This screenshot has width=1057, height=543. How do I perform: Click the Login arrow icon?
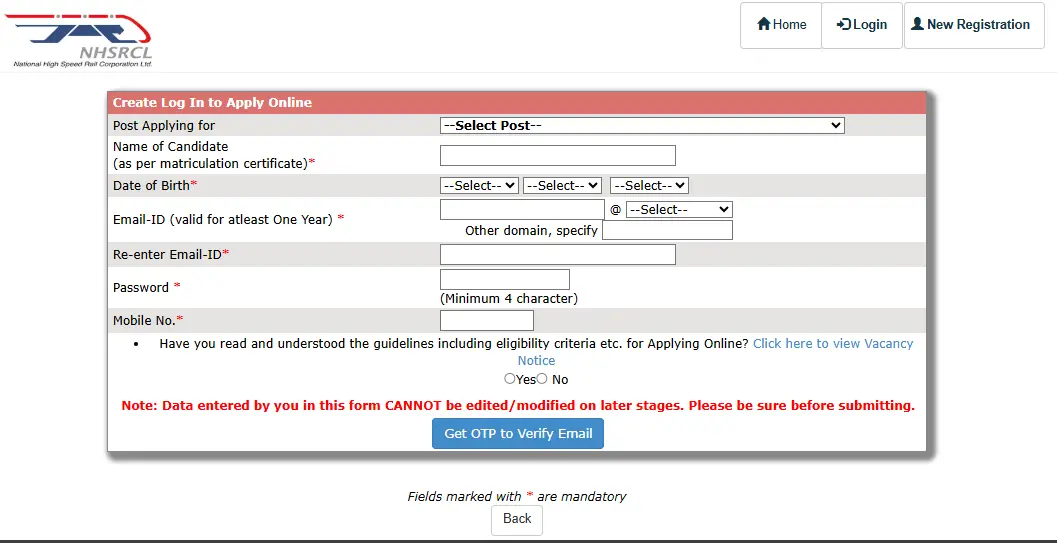pos(843,24)
